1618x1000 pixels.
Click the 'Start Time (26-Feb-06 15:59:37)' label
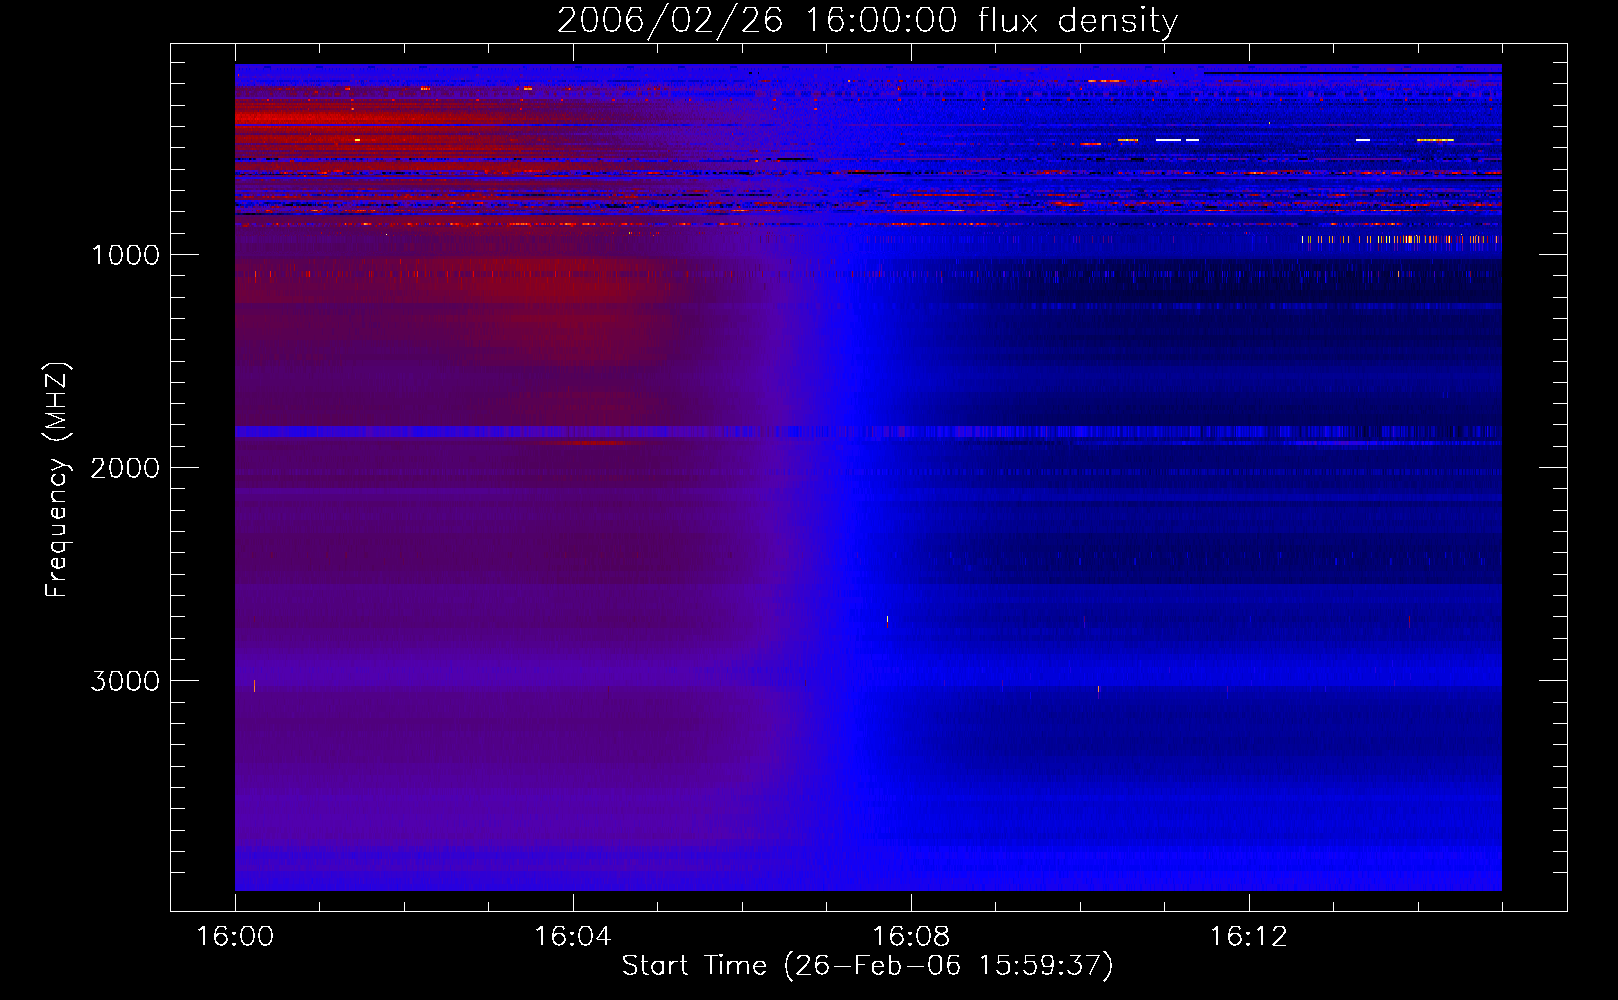point(867,966)
